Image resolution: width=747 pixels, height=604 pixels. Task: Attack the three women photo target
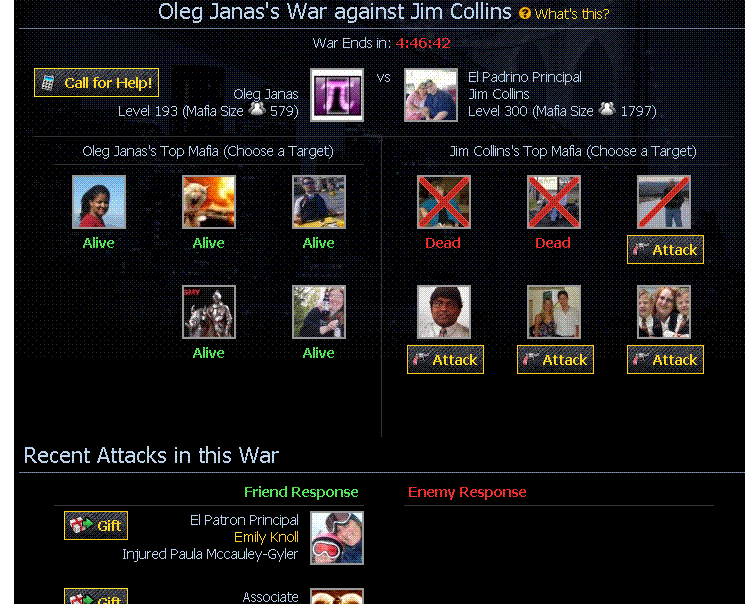(x=665, y=360)
